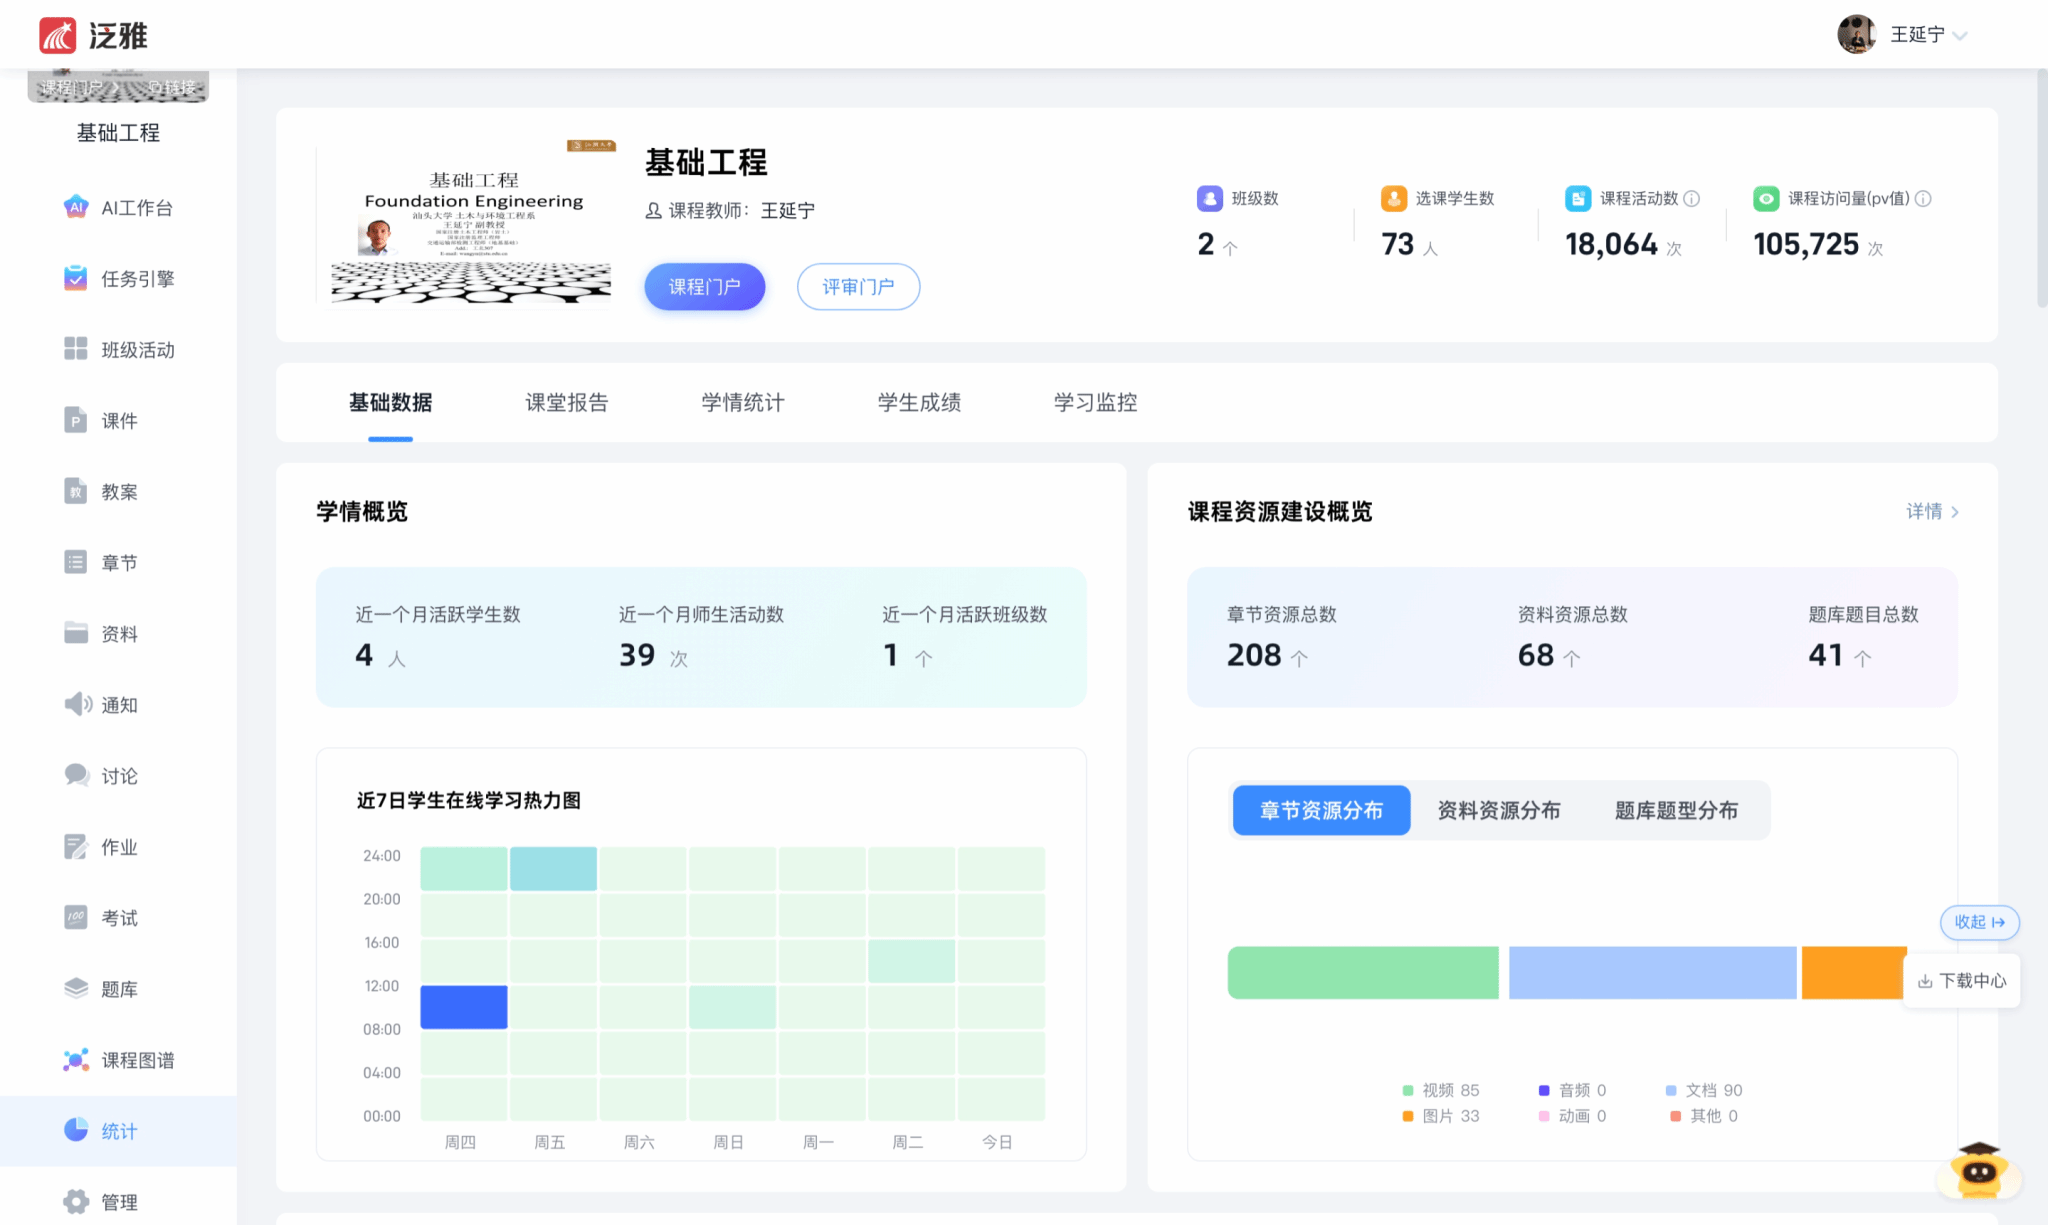The width and height of the screenshot is (2048, 1225).
Task: Switch to the 课堂报告 tab
Action: coord(567,402)
